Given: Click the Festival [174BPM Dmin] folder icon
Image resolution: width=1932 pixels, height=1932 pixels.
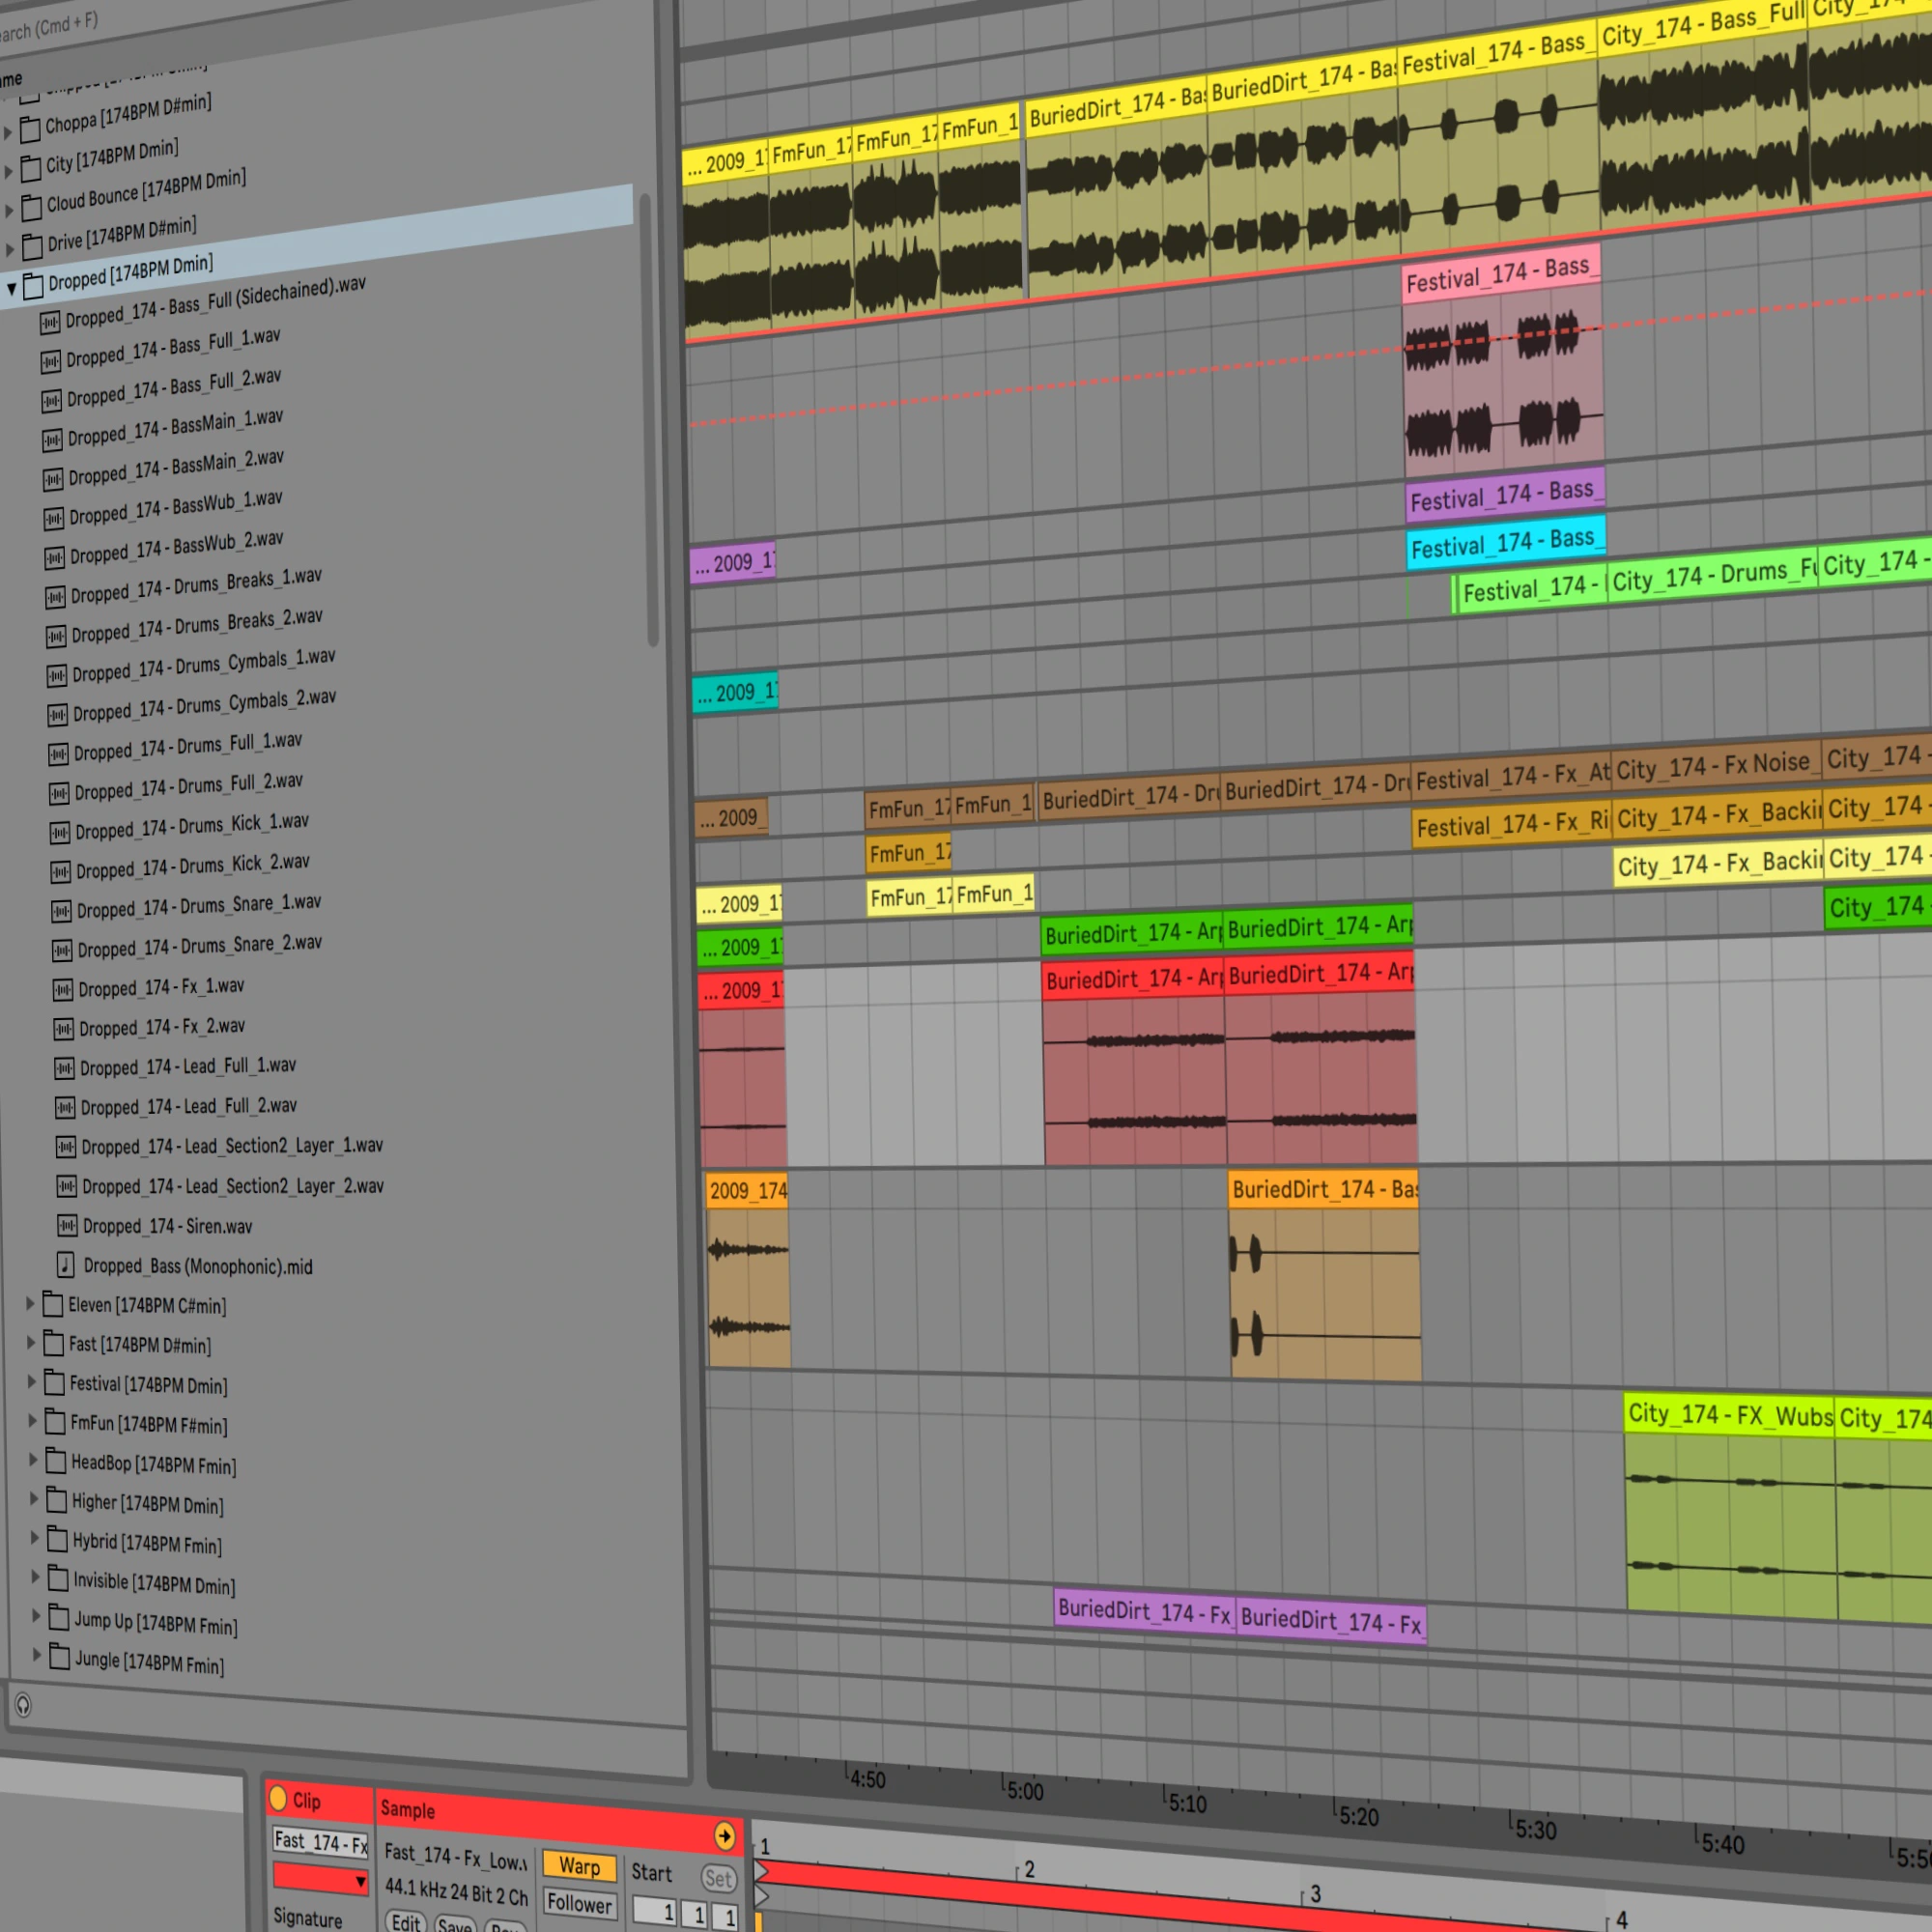Looking at the screenshot, I should [54, 1383].
